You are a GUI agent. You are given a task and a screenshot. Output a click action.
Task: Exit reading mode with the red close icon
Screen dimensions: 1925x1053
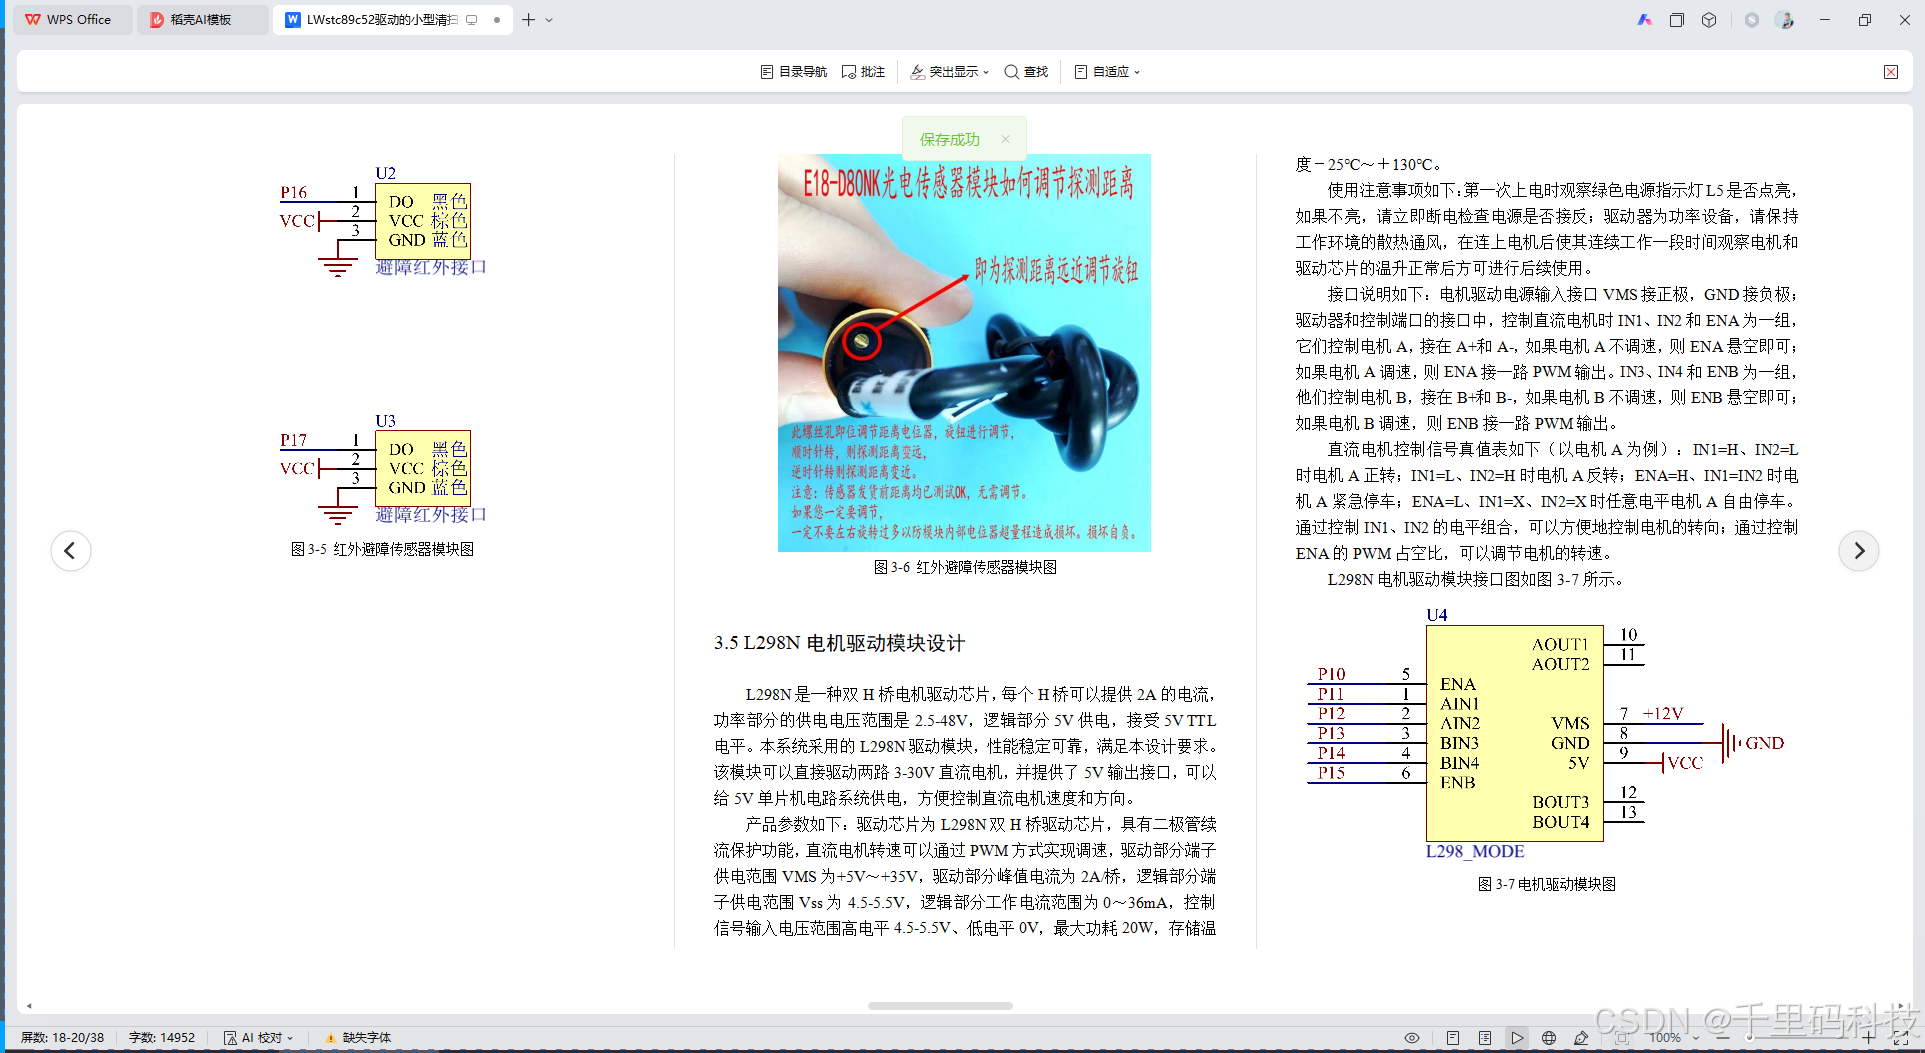1891,72
